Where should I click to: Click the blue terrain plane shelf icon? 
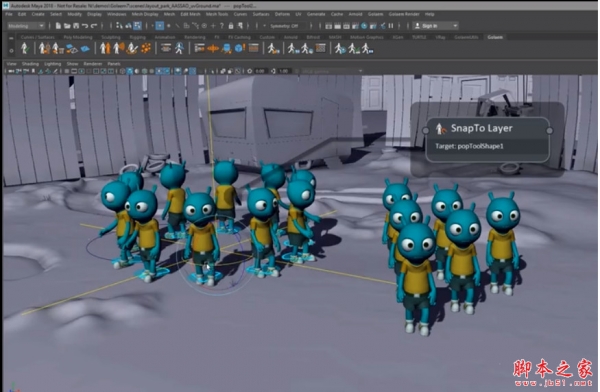coord(85,49)
